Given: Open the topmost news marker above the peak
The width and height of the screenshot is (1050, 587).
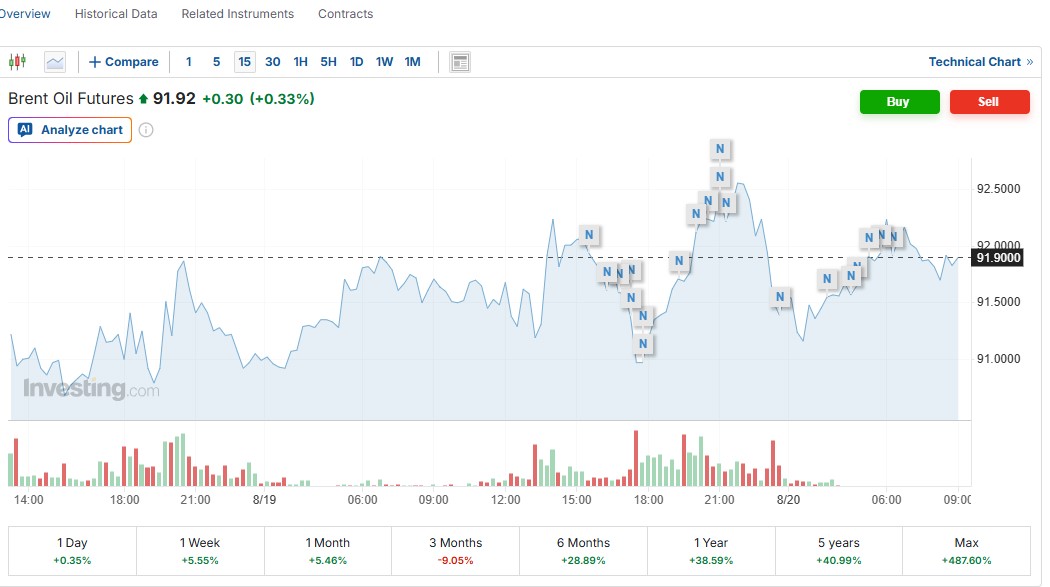Looking at the screenshot, I should (720, 149).
